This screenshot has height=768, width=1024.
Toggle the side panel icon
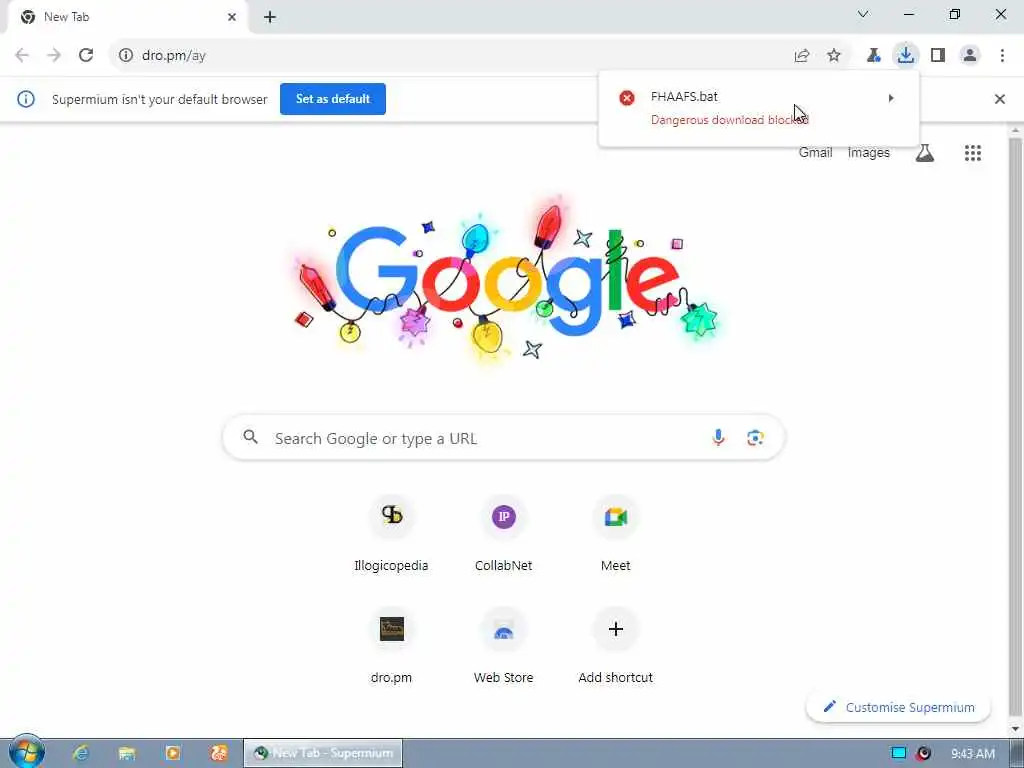[x=938, y=56]
